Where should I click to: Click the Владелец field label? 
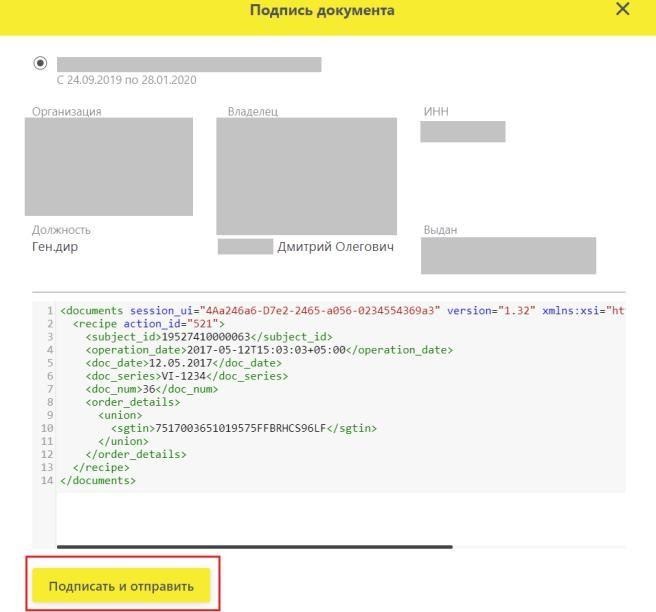pyautogui.click(x=253, y=111)
